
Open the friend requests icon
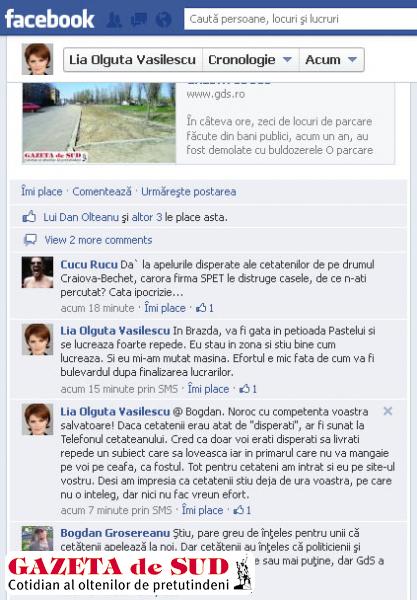pos(114,19)
